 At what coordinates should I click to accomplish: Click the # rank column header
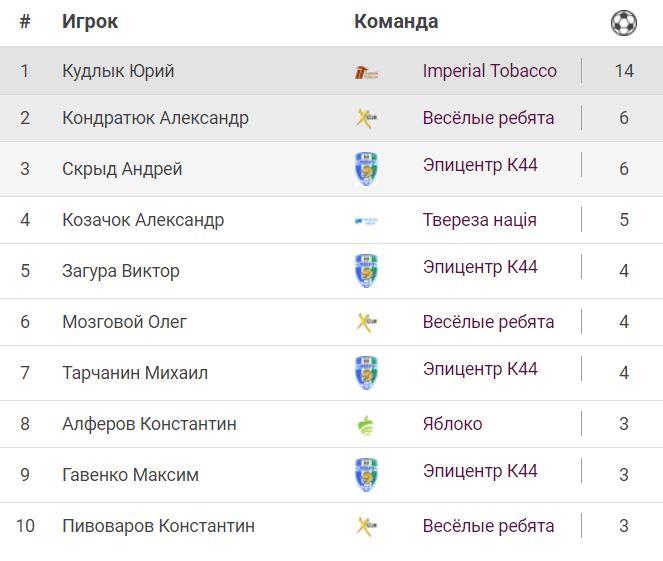point(25,22)
